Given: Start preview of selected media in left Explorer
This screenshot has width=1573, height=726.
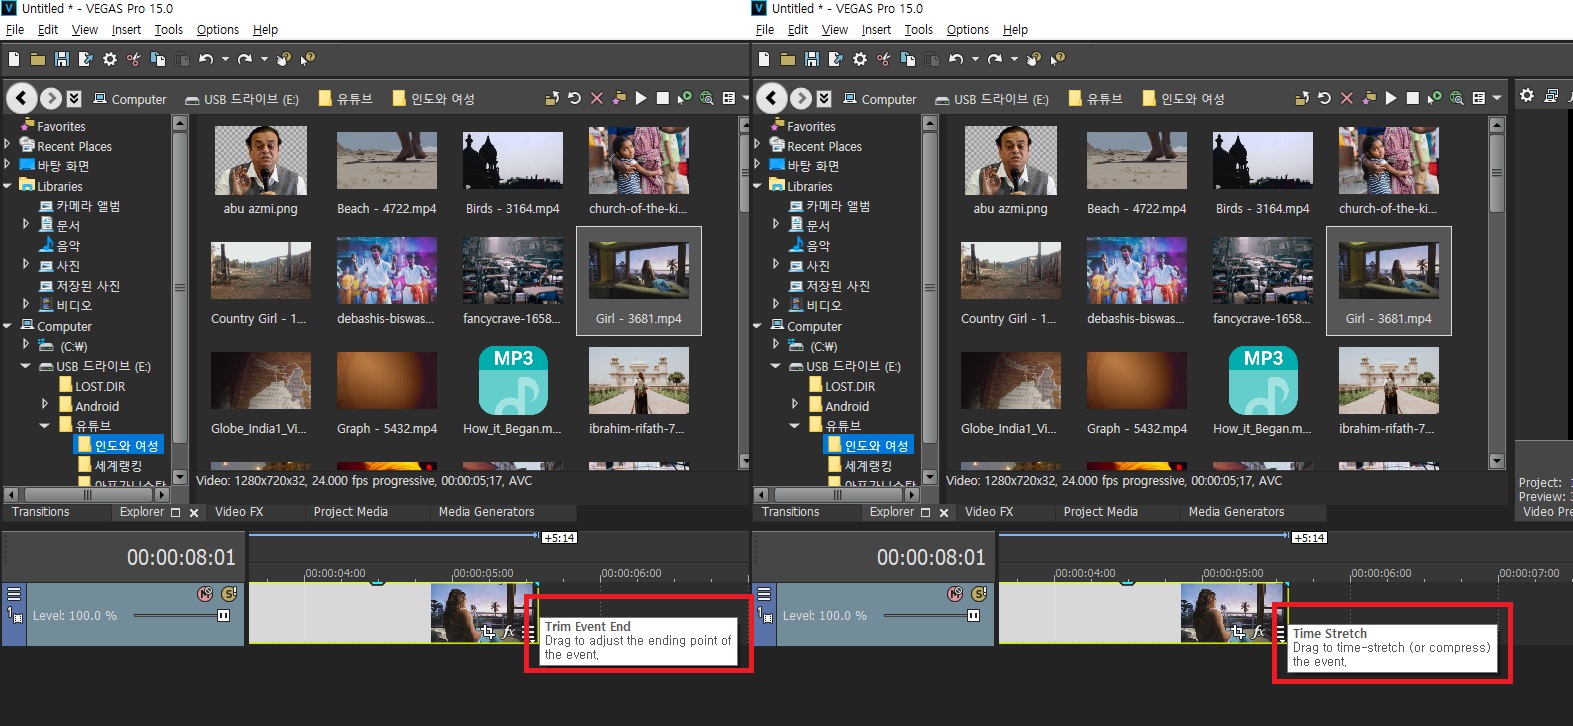Looking at the screenshot, I should click(641, 98).
